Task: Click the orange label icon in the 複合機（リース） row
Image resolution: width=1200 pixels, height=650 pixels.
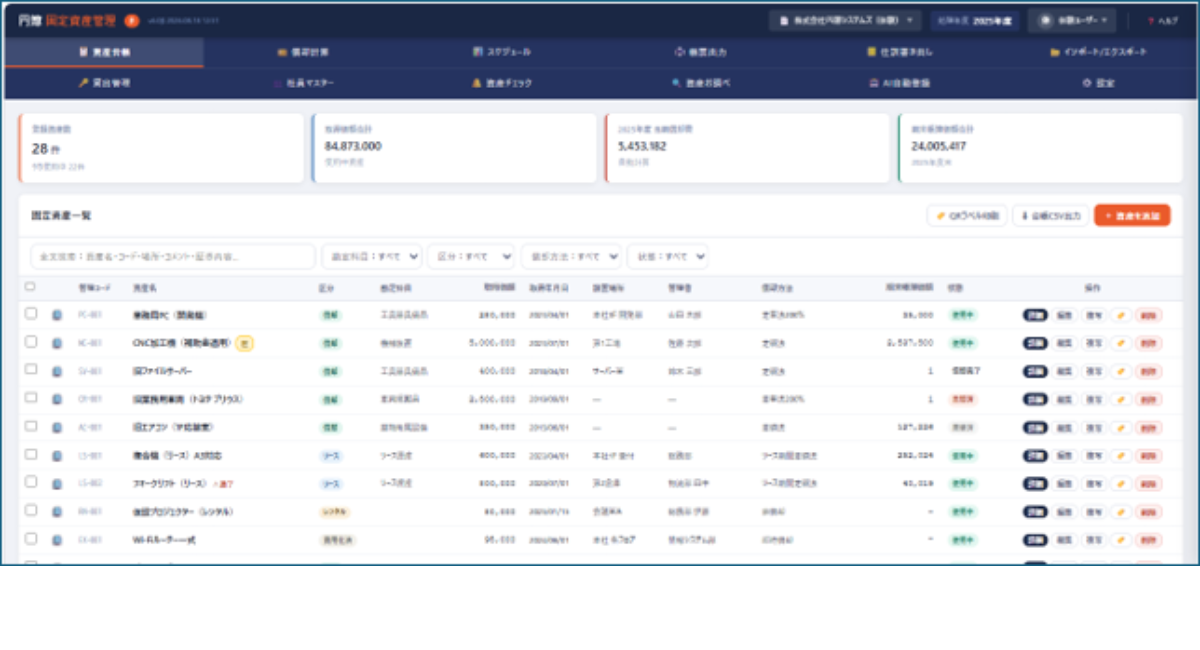Action: [x=1121, y=455]
